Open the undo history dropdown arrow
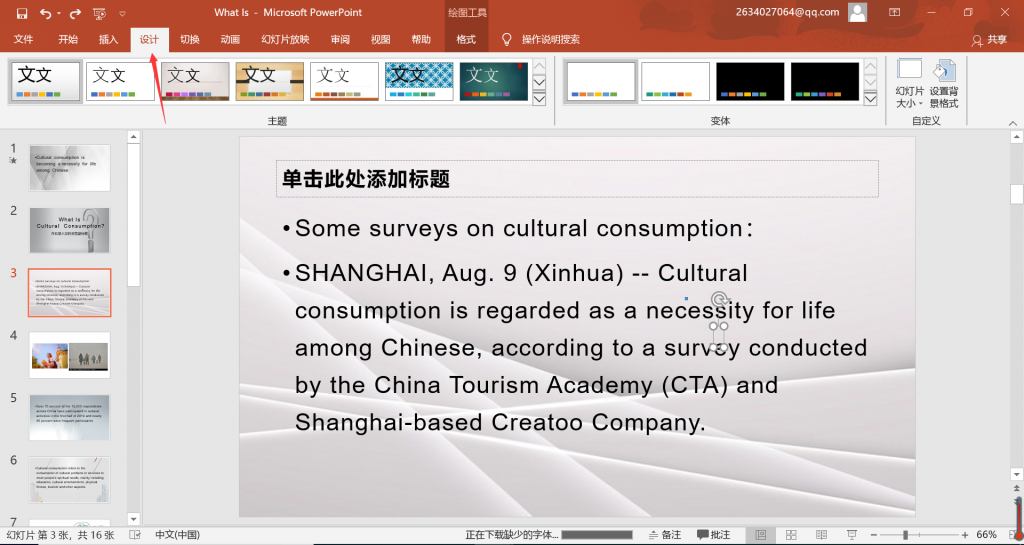Image resolution: width=1024 pixels, height=545 pixels. point(59,13)
